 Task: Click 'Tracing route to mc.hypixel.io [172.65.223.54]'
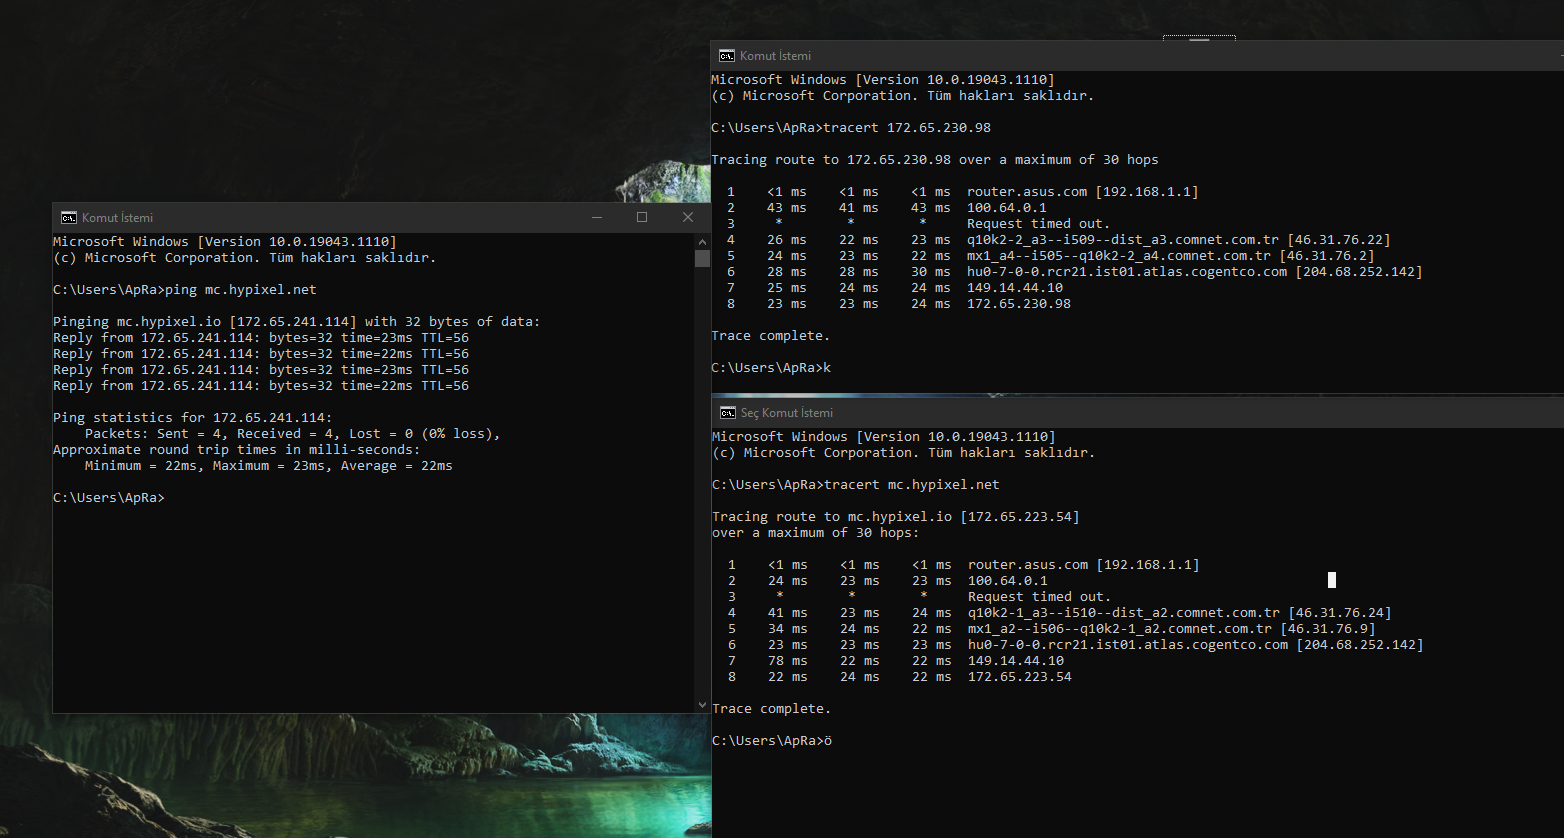[896, 517]
